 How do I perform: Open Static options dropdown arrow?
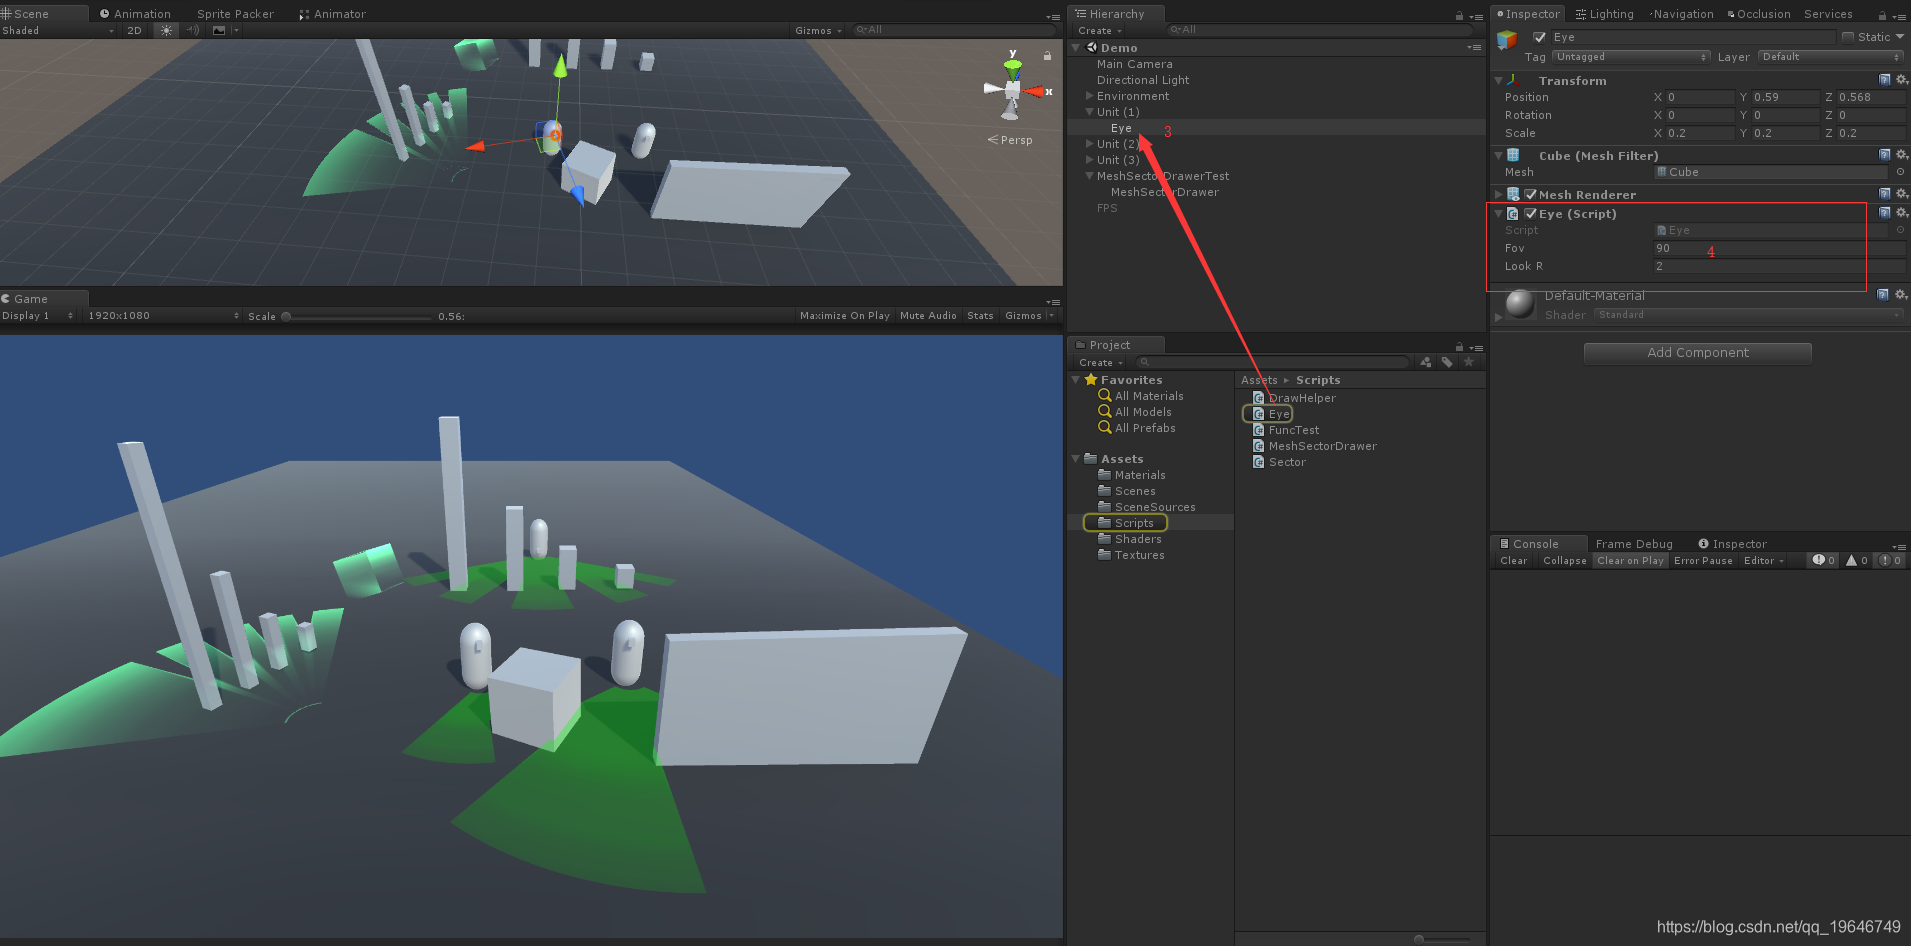point(1900,37)
